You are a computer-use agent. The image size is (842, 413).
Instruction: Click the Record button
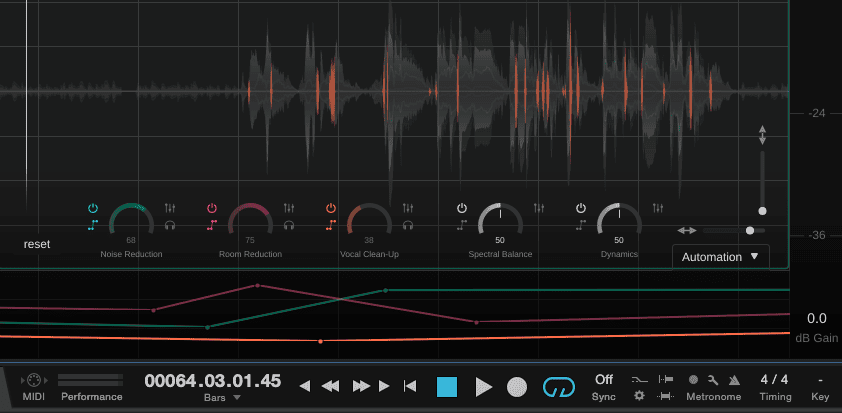pyautogui.click(x=517, y=387)
